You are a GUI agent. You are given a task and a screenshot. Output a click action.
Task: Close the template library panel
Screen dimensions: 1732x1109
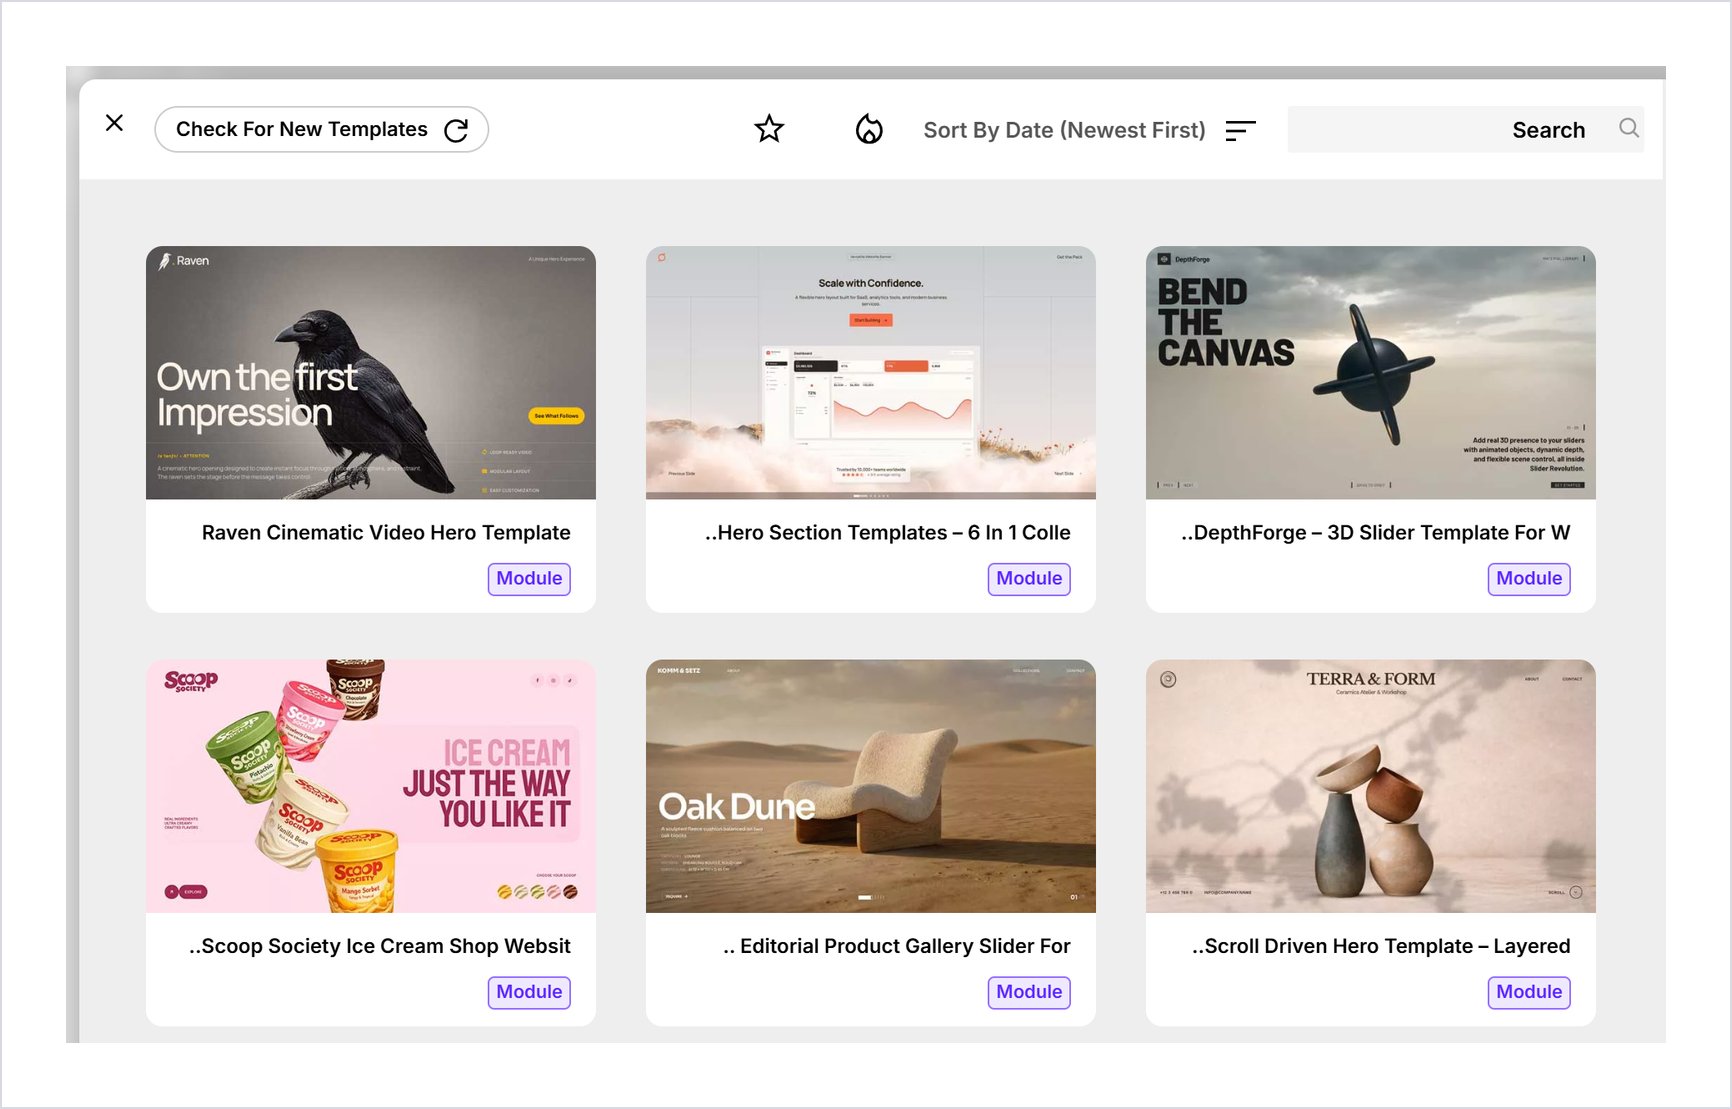pyautogui.click(x=115, y=123)
